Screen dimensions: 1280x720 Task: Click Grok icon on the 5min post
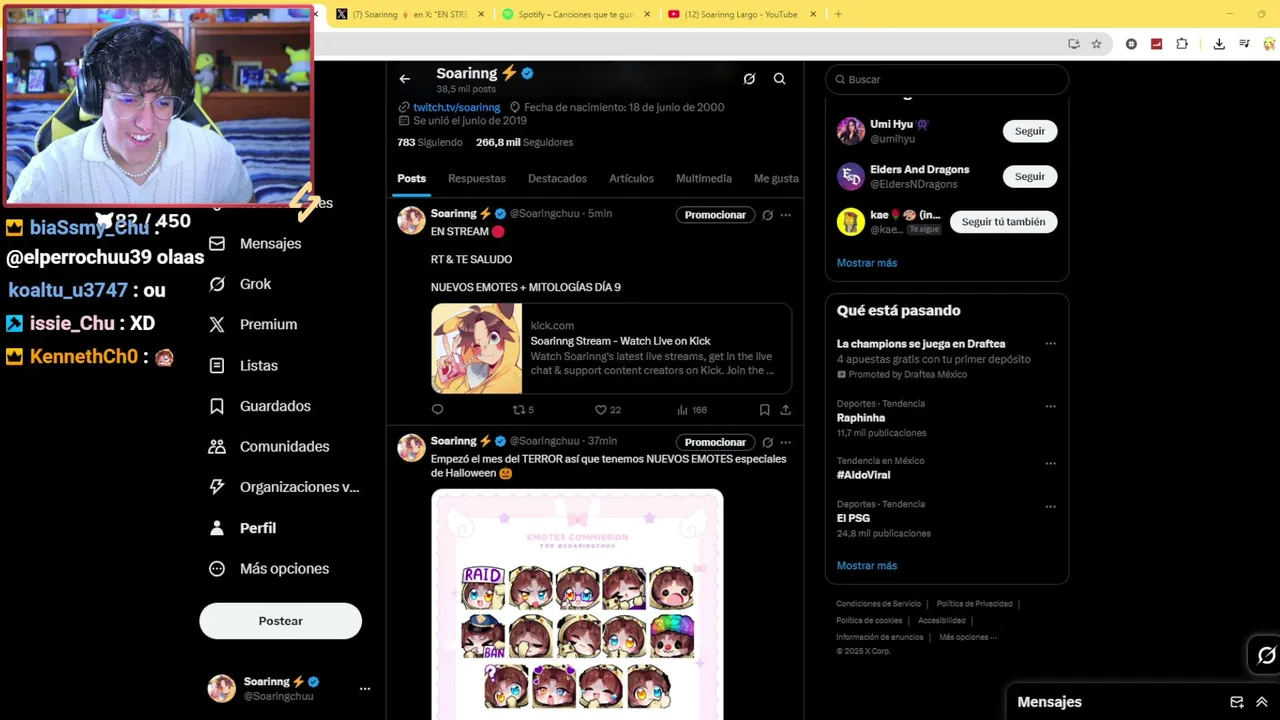click(x=768, y=215)
